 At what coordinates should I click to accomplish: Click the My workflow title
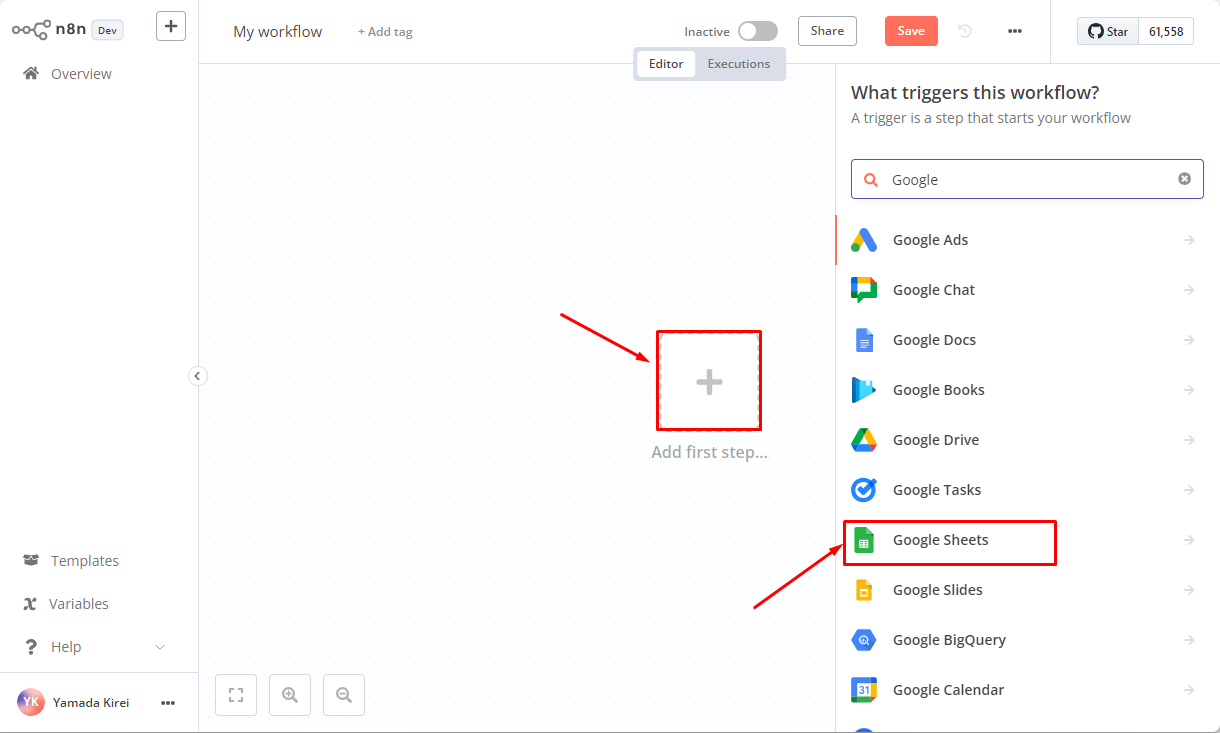(x=278, y=32)
